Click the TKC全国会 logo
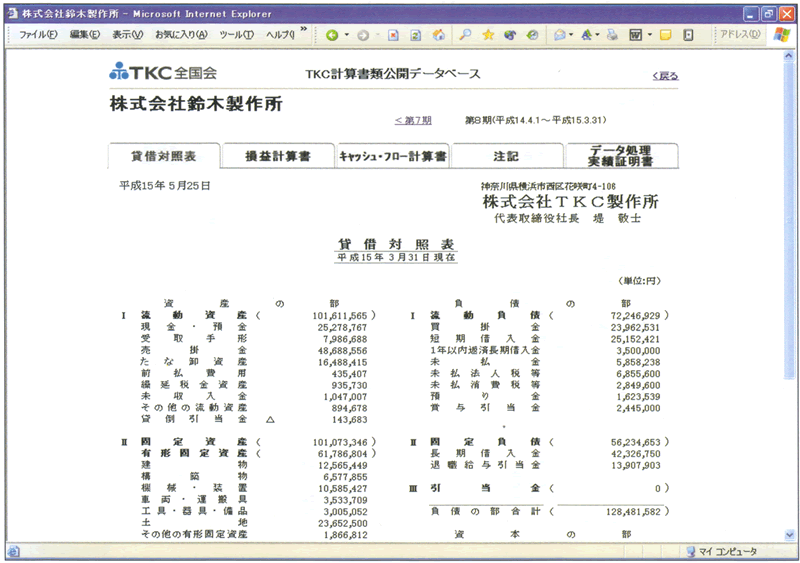This screenshot has height=563, width=800. pos(163,71)
